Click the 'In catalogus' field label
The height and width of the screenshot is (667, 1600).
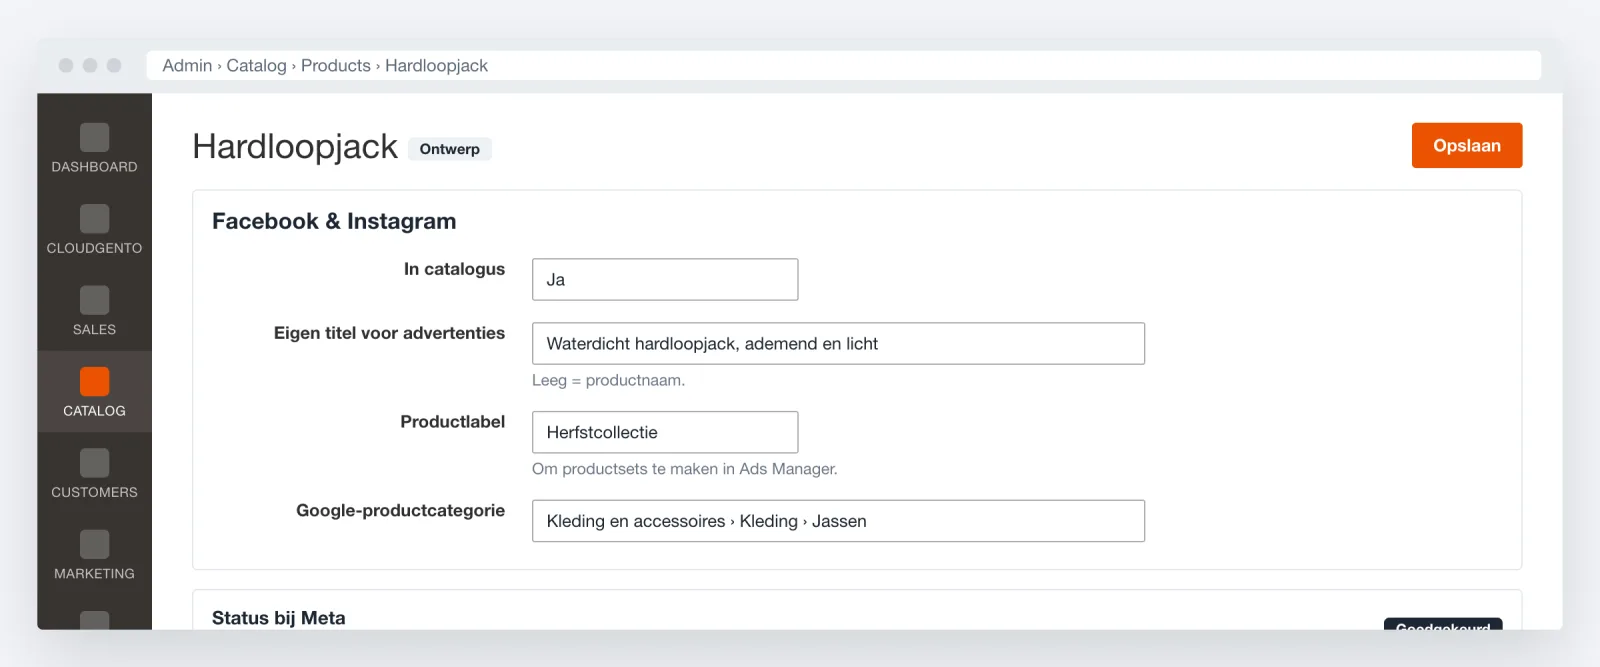point(454,269)
